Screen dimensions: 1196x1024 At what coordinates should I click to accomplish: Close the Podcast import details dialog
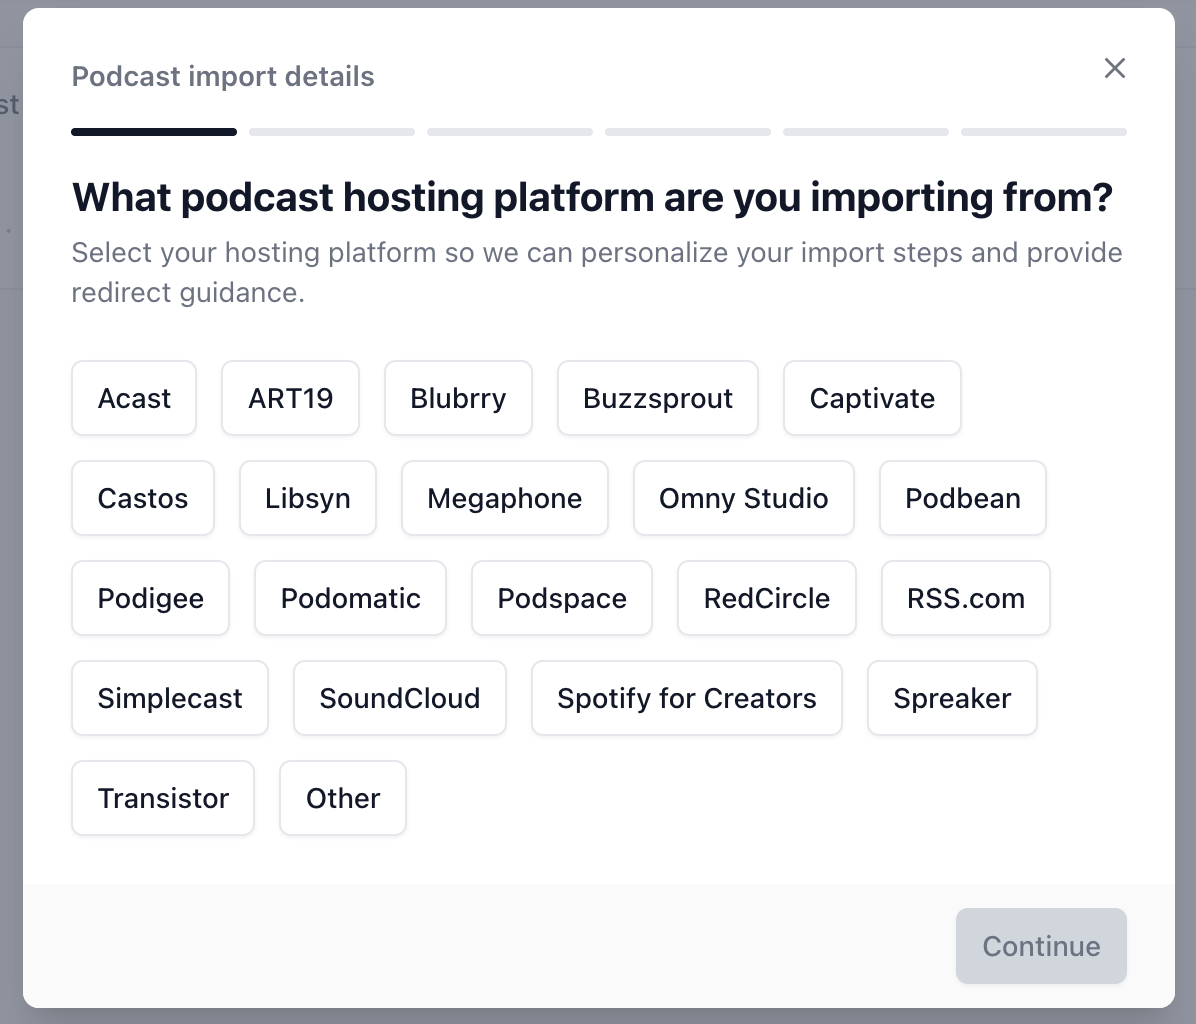tap(1114, 69)
